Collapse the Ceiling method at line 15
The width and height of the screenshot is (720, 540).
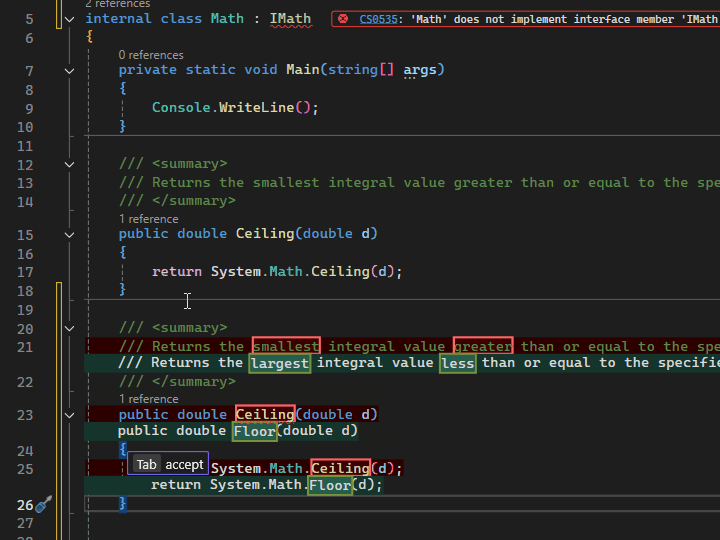tap(69, 235)
